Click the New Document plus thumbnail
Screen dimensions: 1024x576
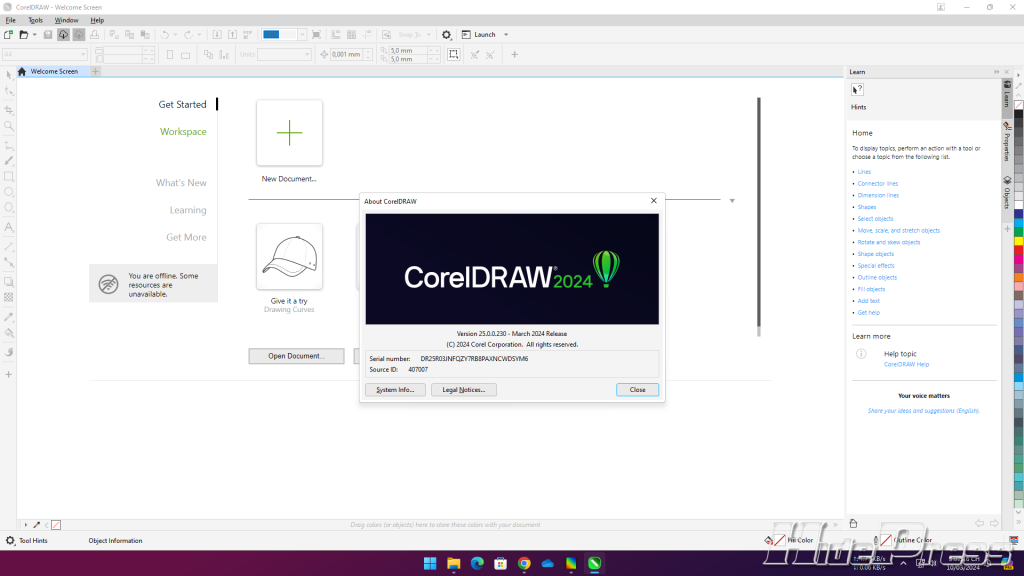pos(289,133)
